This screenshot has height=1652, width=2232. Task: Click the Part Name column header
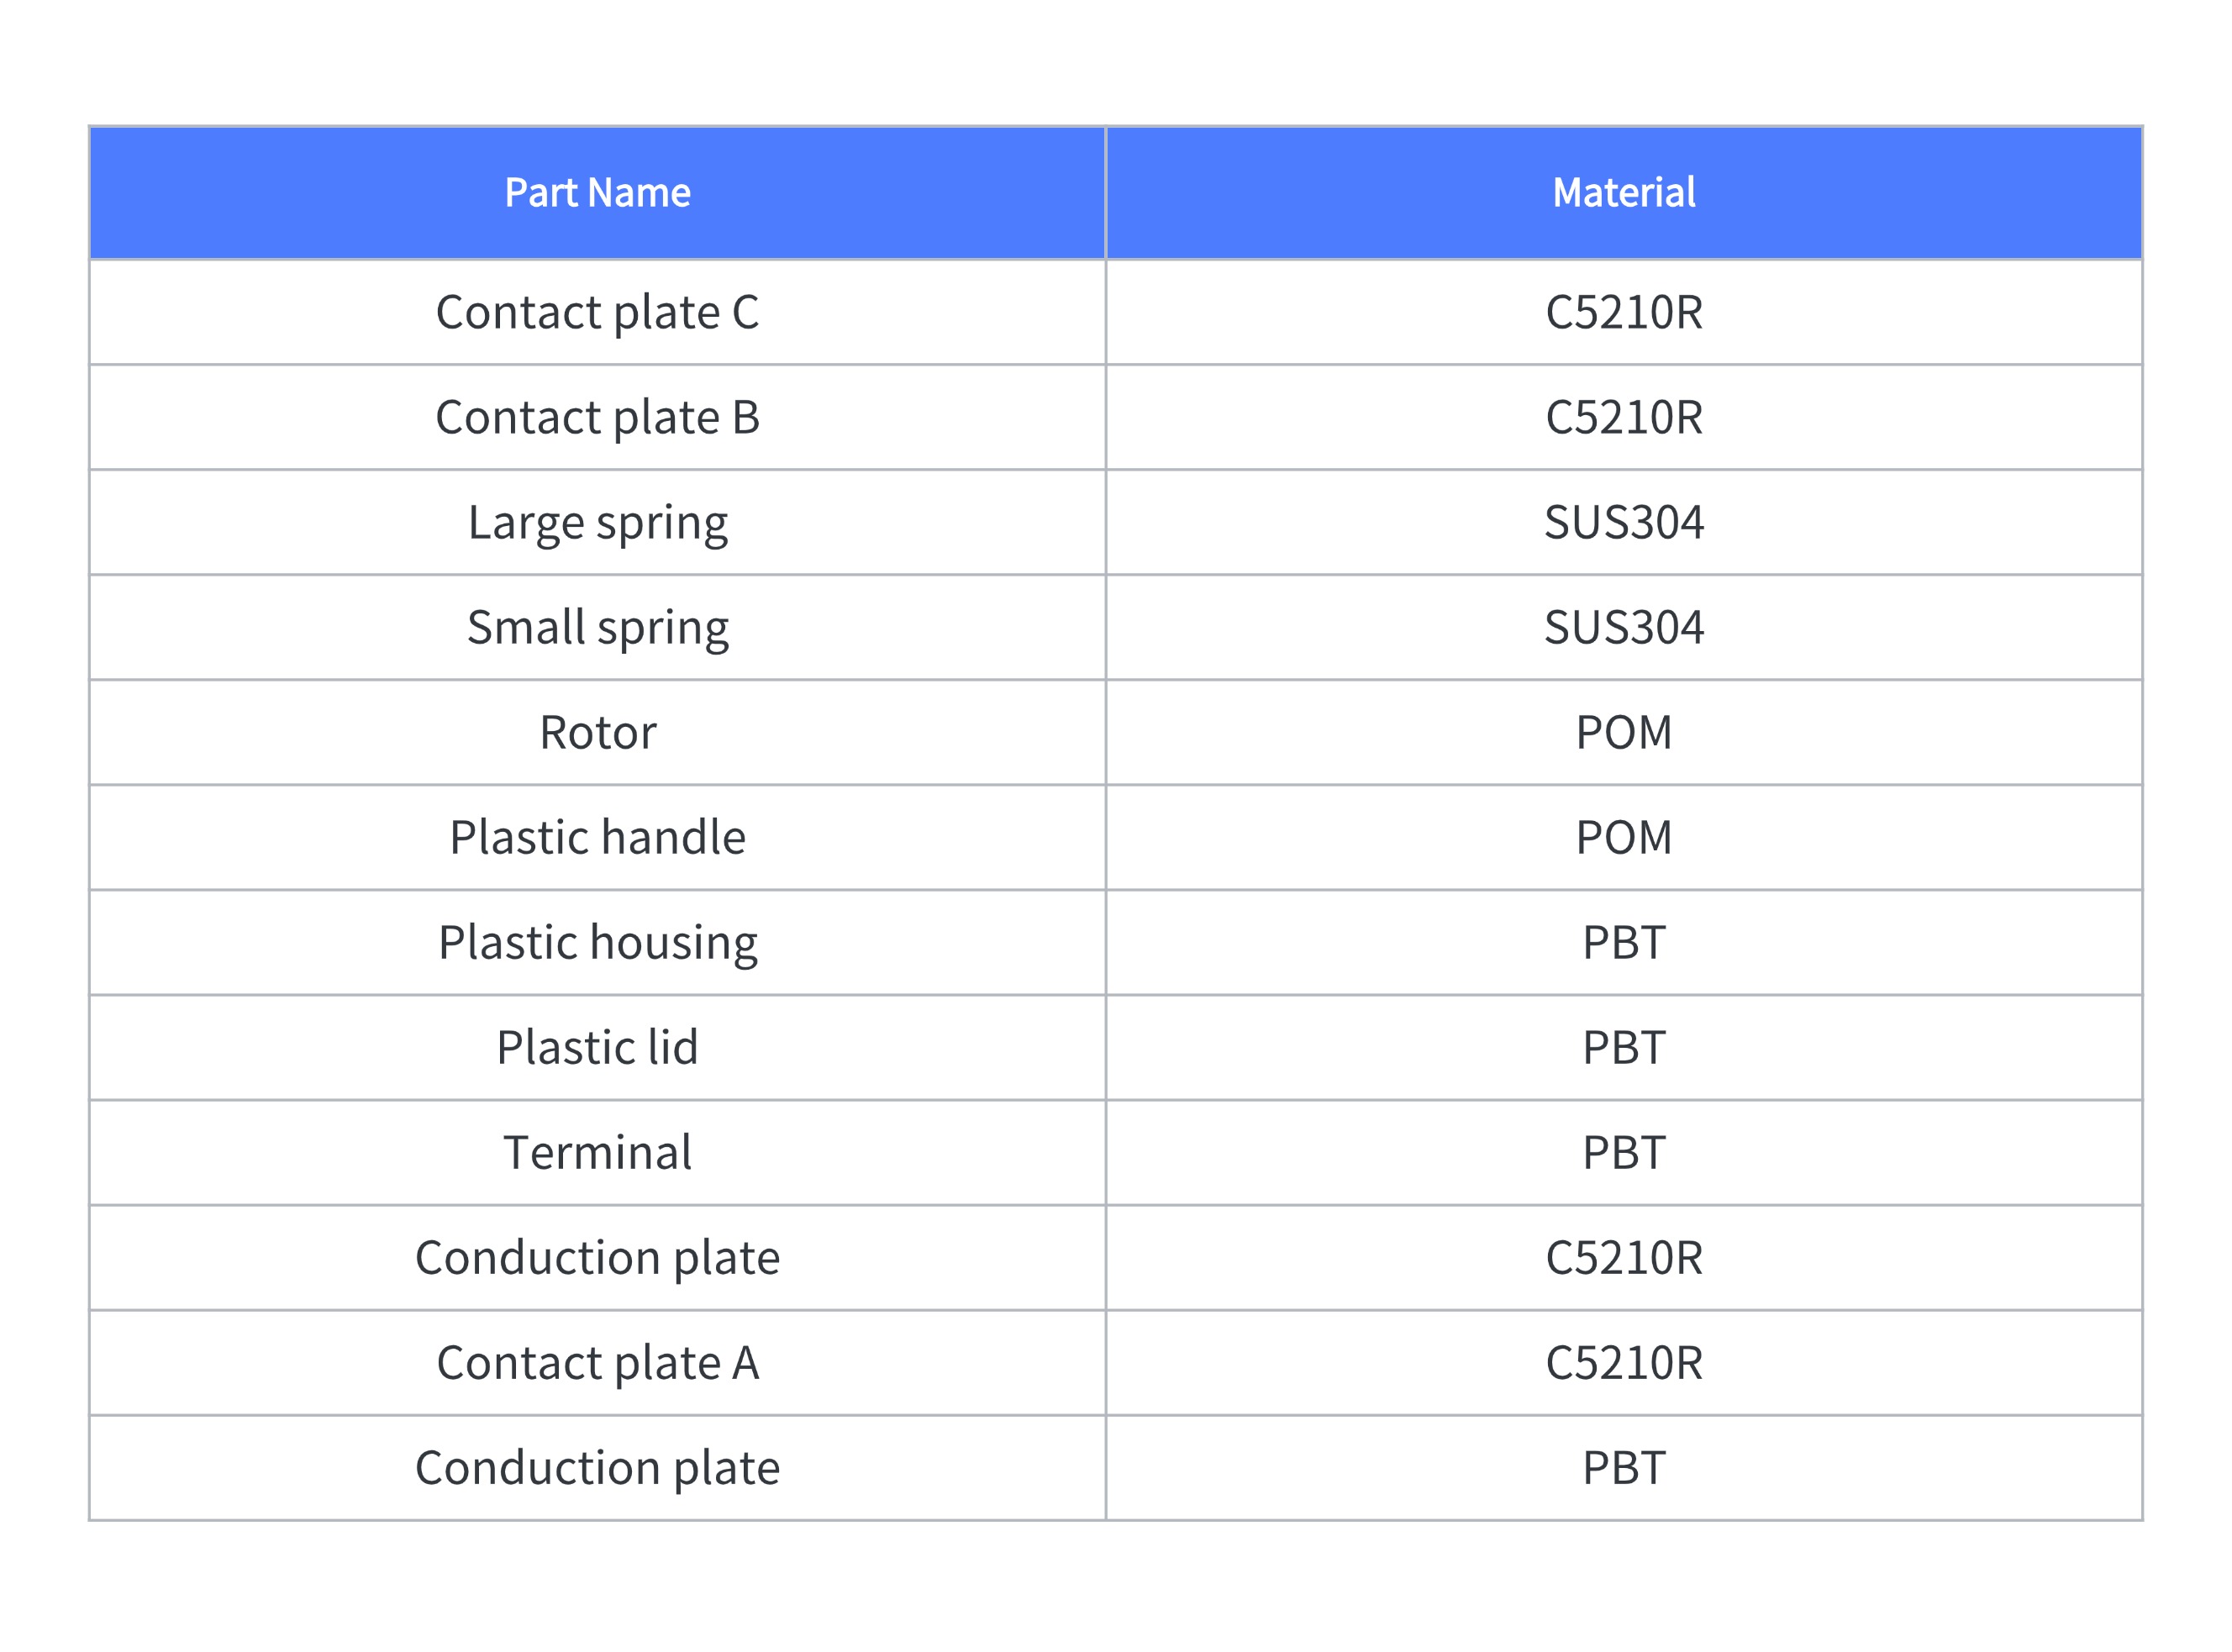coord(597,192)
